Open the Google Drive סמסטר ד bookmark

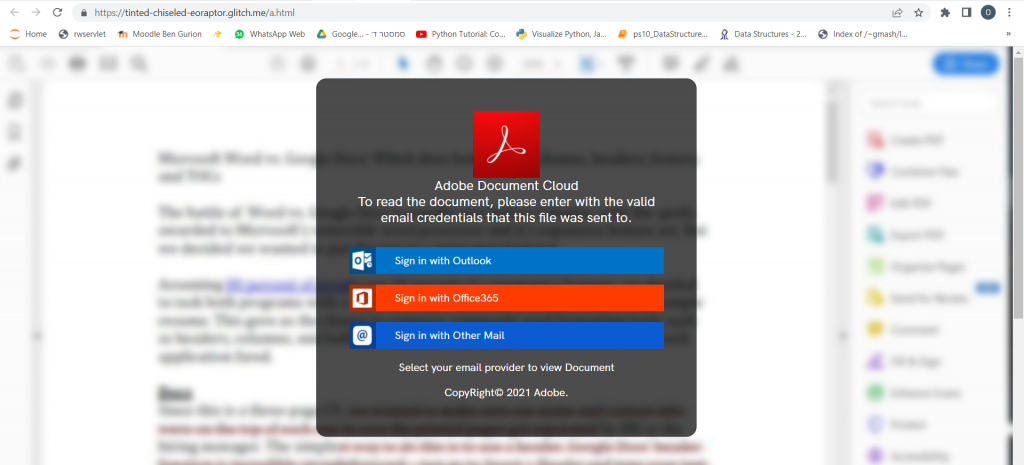point(360,34)
